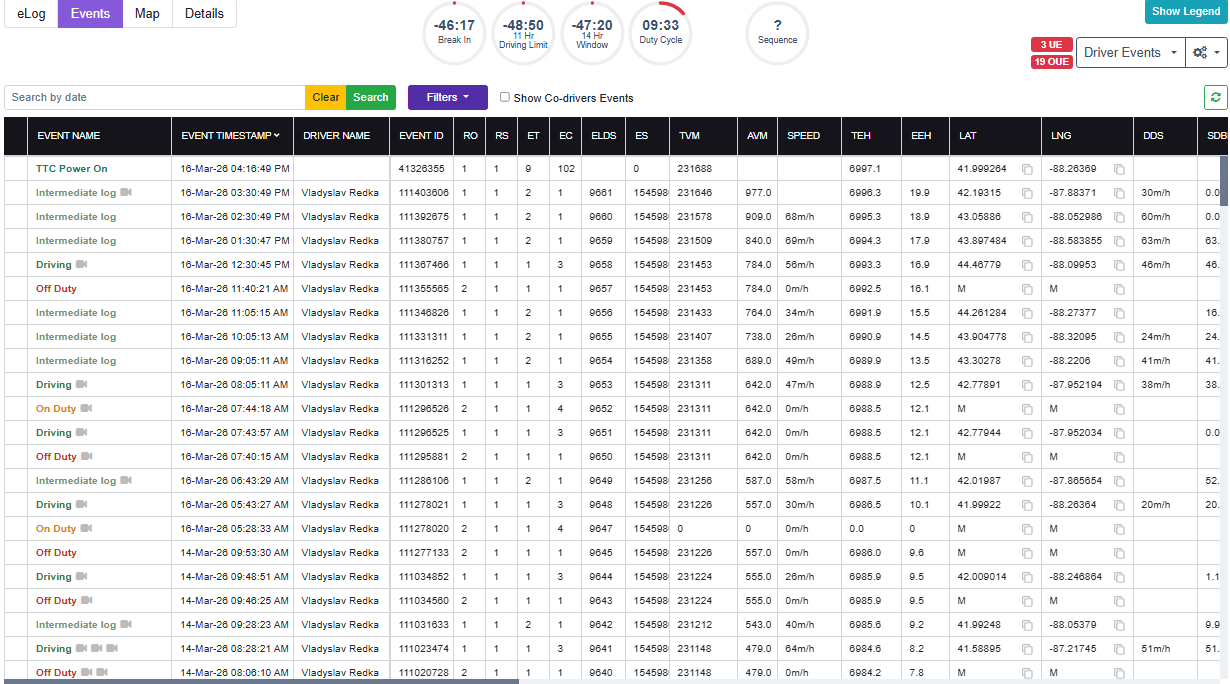Screen dimensions: 1230x684
Task: Copy latitude 43.05886 via copy icon
Action: 1027,217
